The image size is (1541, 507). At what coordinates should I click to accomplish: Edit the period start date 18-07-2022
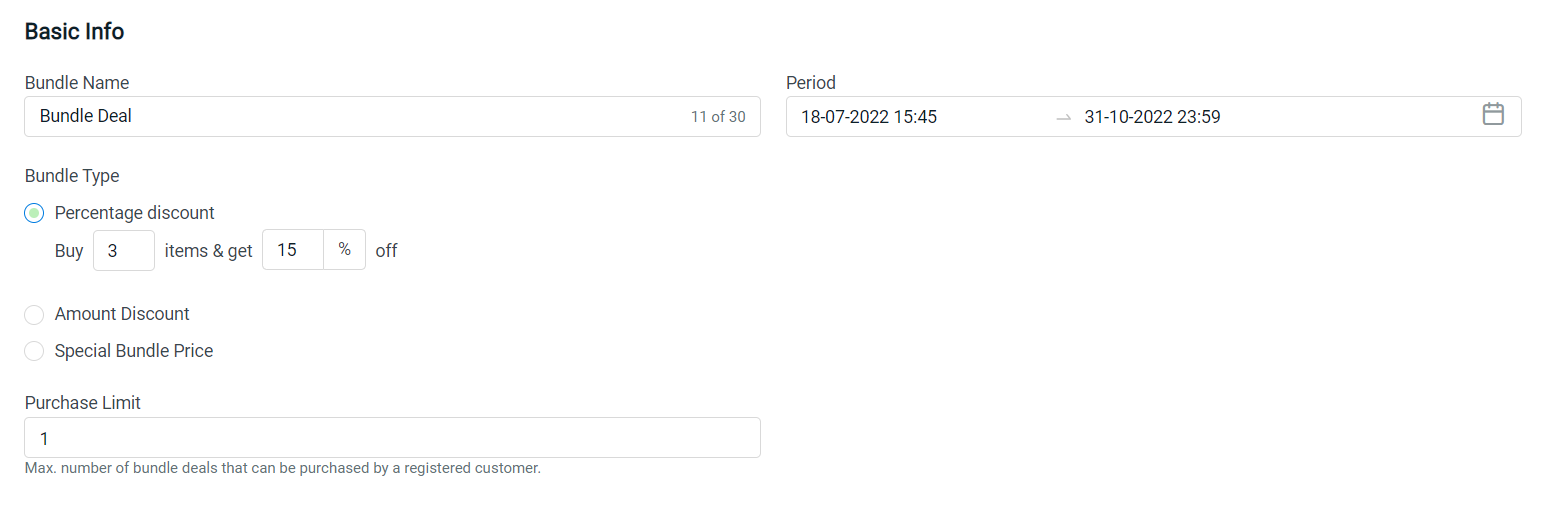coord(869,117)
